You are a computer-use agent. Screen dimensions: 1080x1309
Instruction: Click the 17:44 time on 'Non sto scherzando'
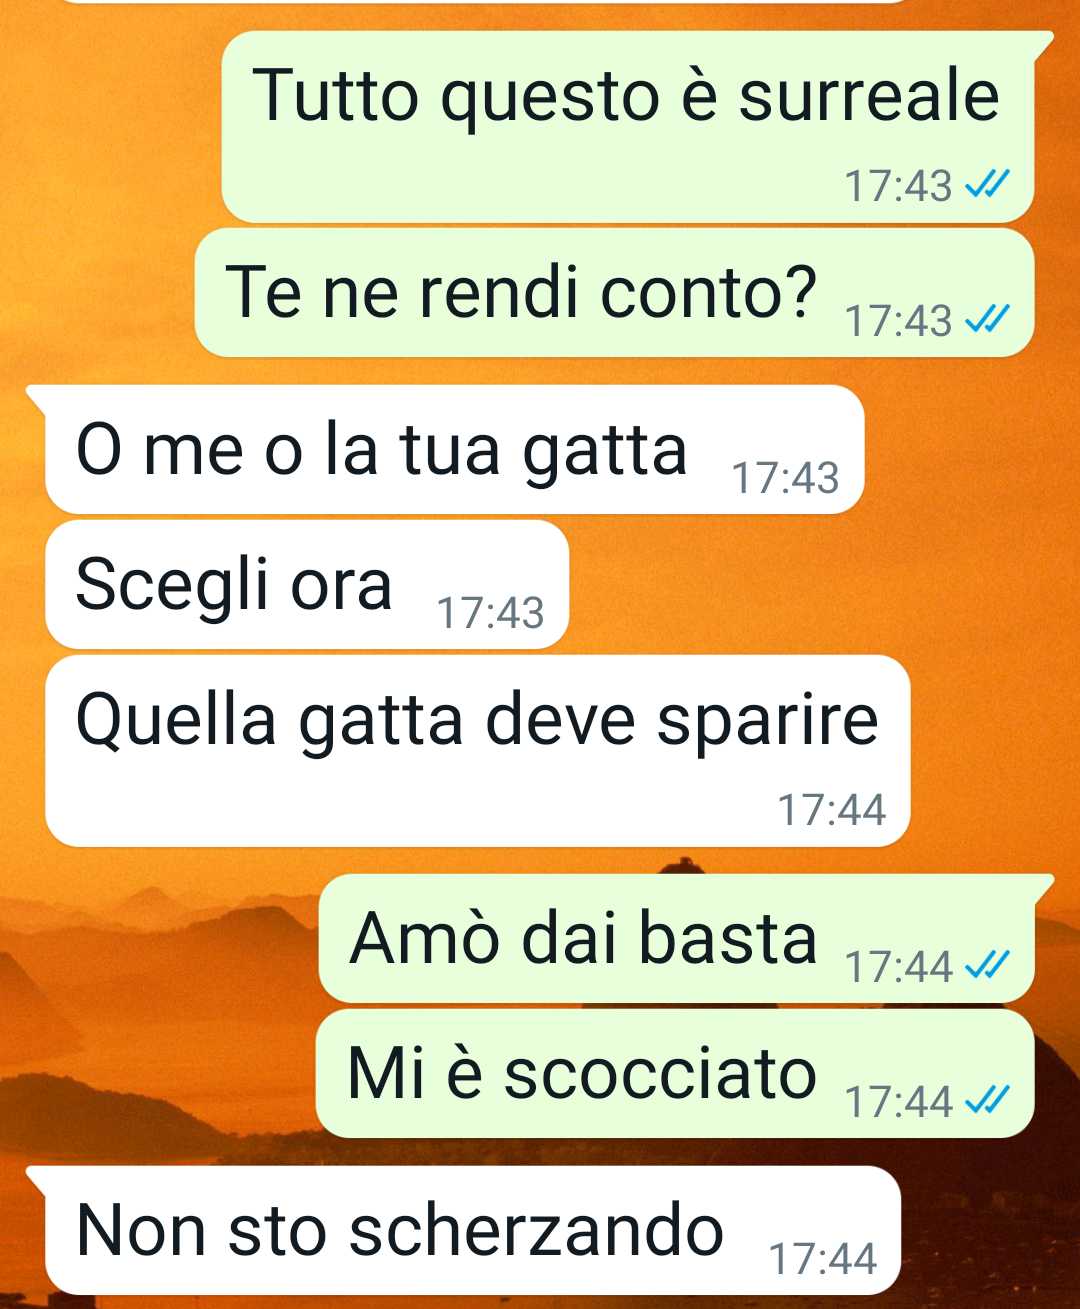823,1259
